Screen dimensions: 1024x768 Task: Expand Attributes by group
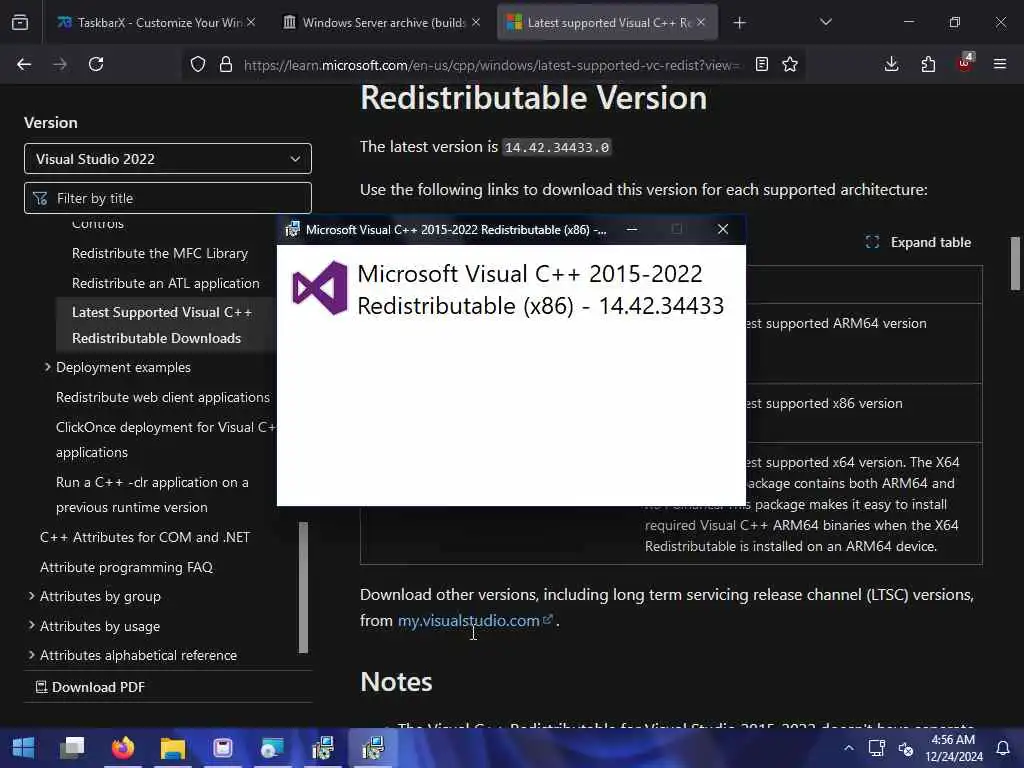click(x=31, y=596)
